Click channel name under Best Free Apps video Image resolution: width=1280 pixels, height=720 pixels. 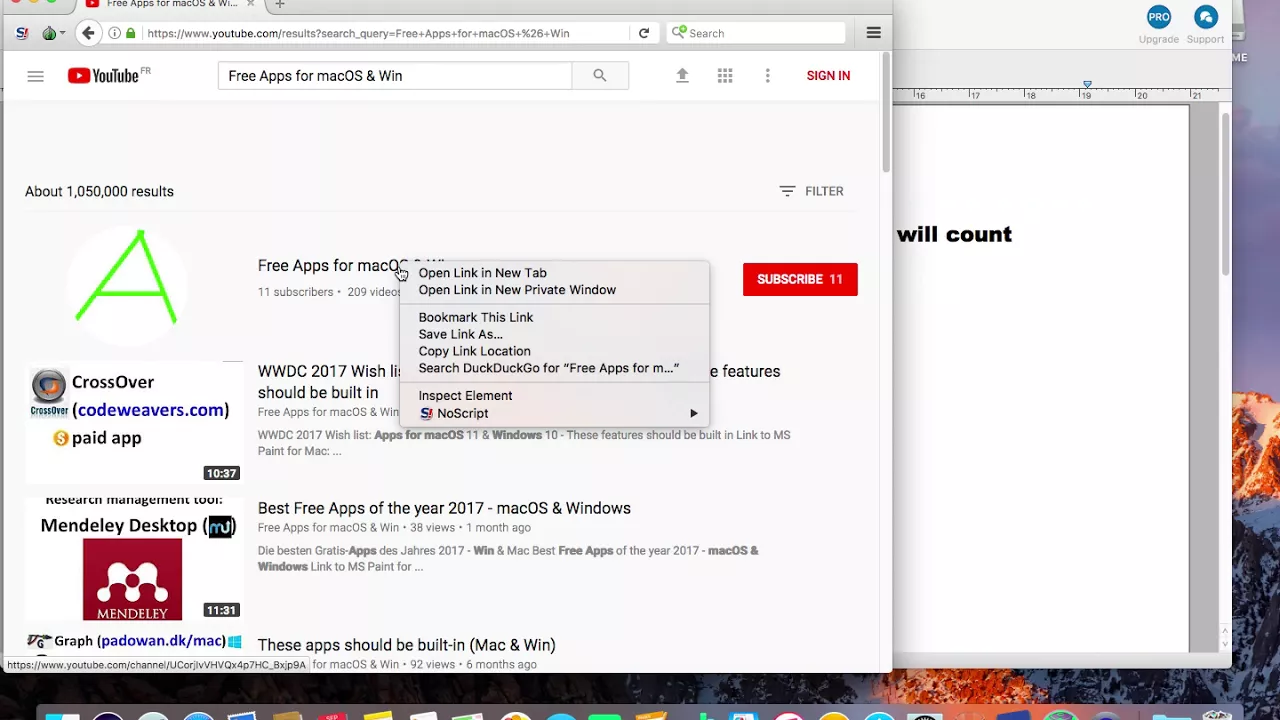point(328,528)
